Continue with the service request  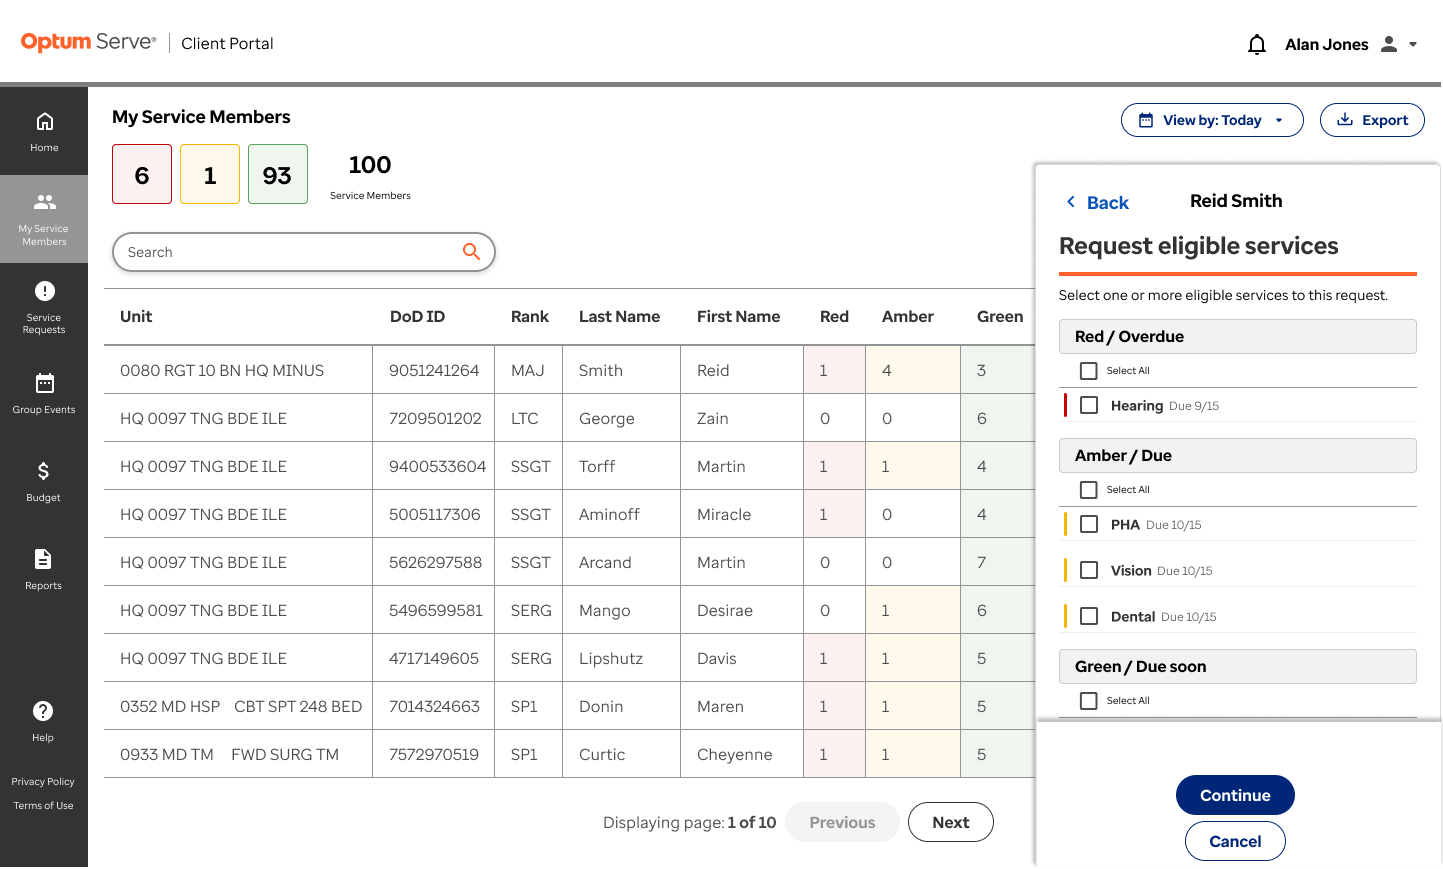click(x=1235, y=795)
